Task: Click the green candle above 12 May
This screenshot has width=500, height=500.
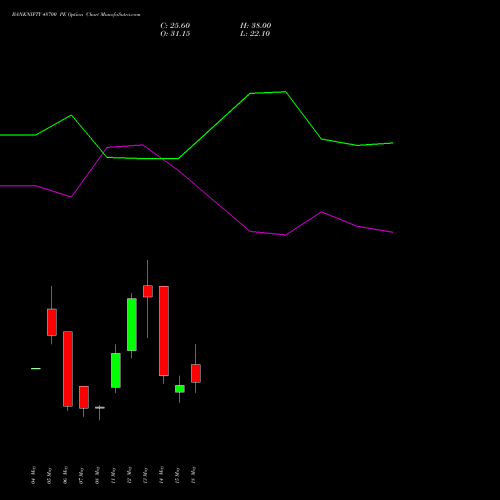Action: (x=132, y=324)
